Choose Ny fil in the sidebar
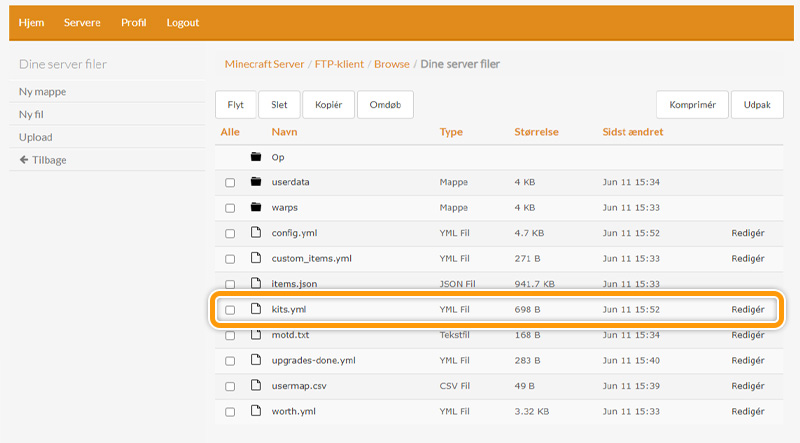 (31, 114)
